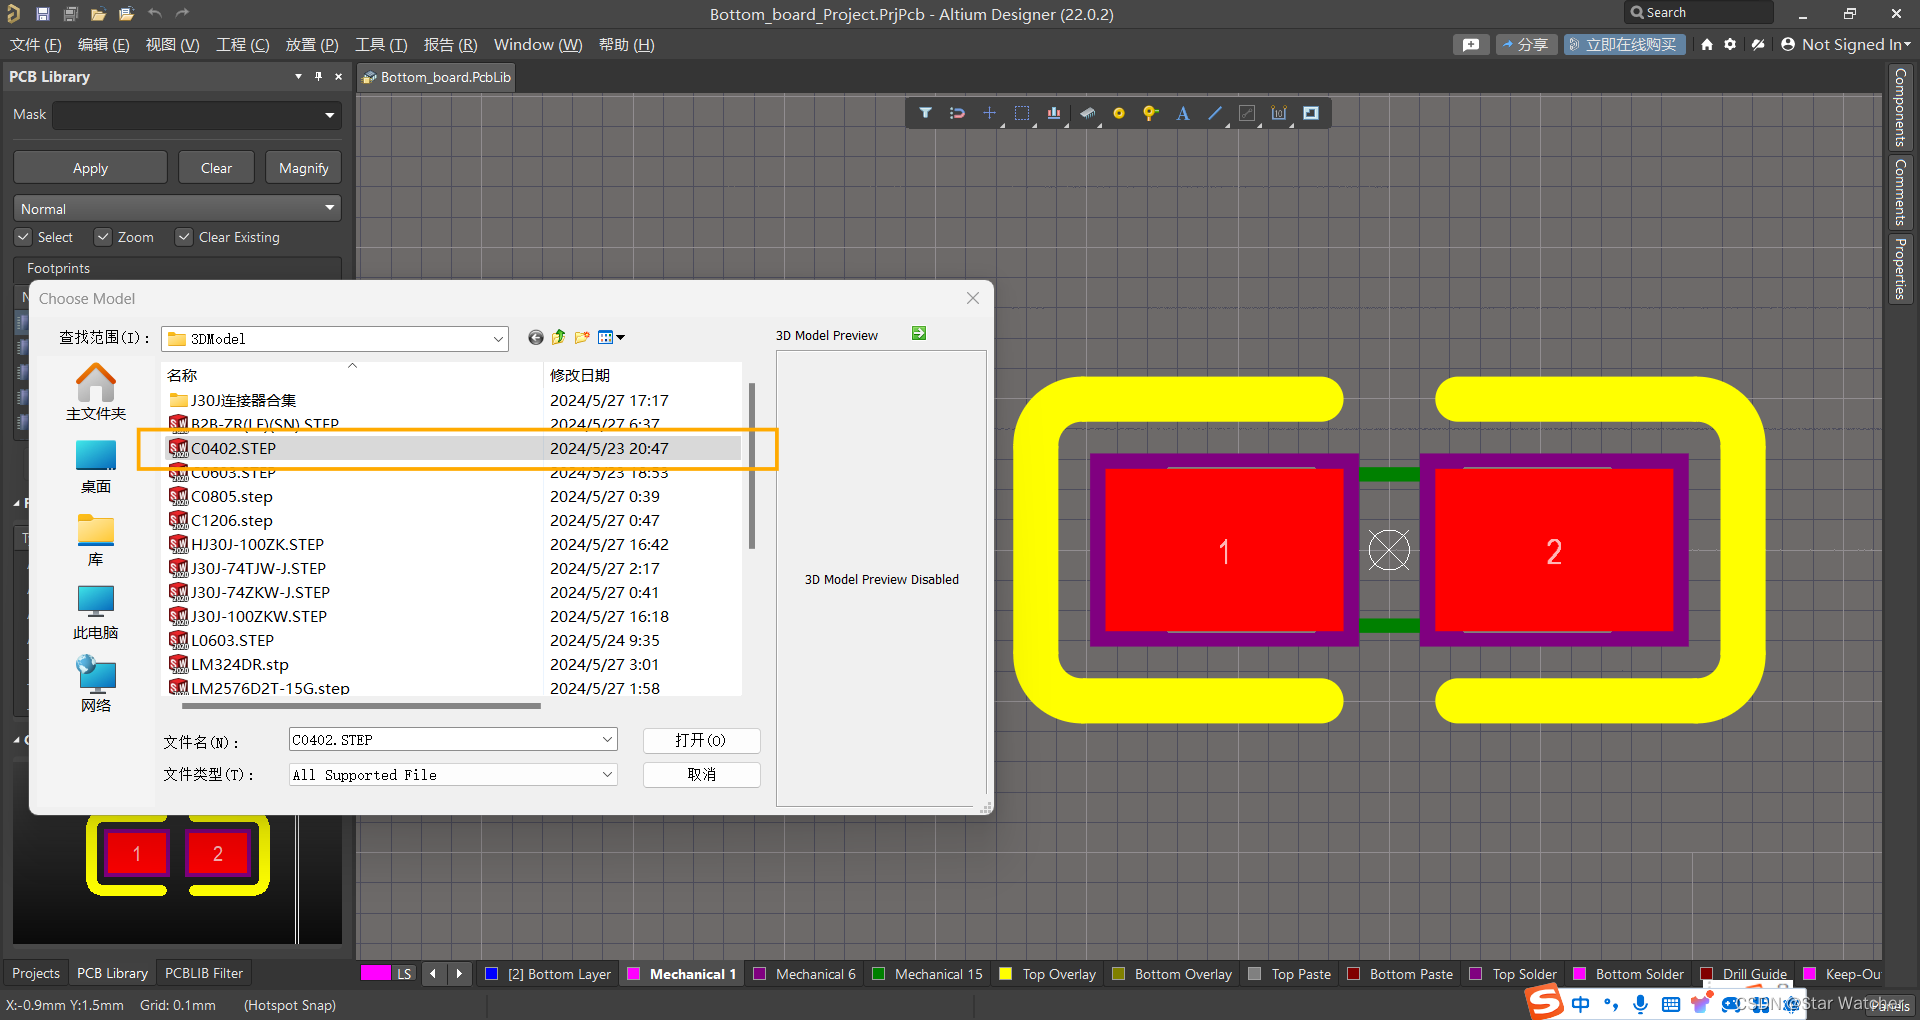
Task: Click the Search box in title bar
Action: (1699, 13)
